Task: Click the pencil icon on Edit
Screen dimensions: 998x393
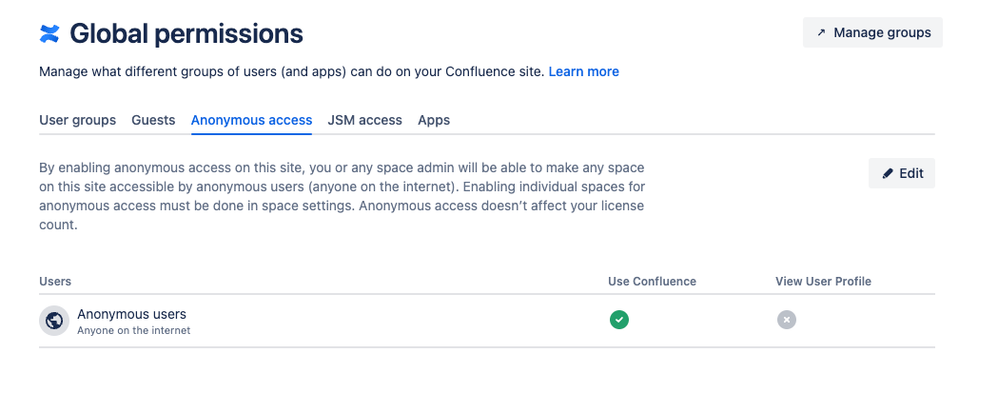Action: tap(887, 173)
